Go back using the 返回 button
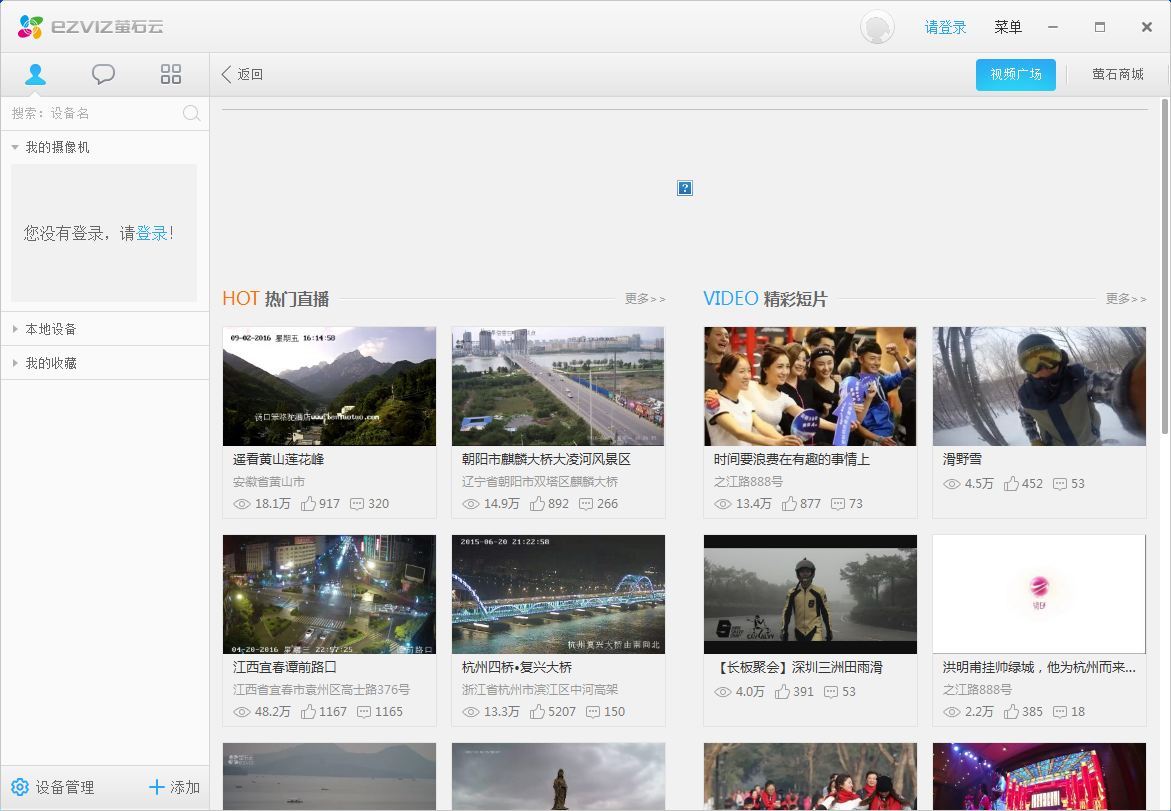This screenshot has width=1171, height=811. click(x=242, y=74)
